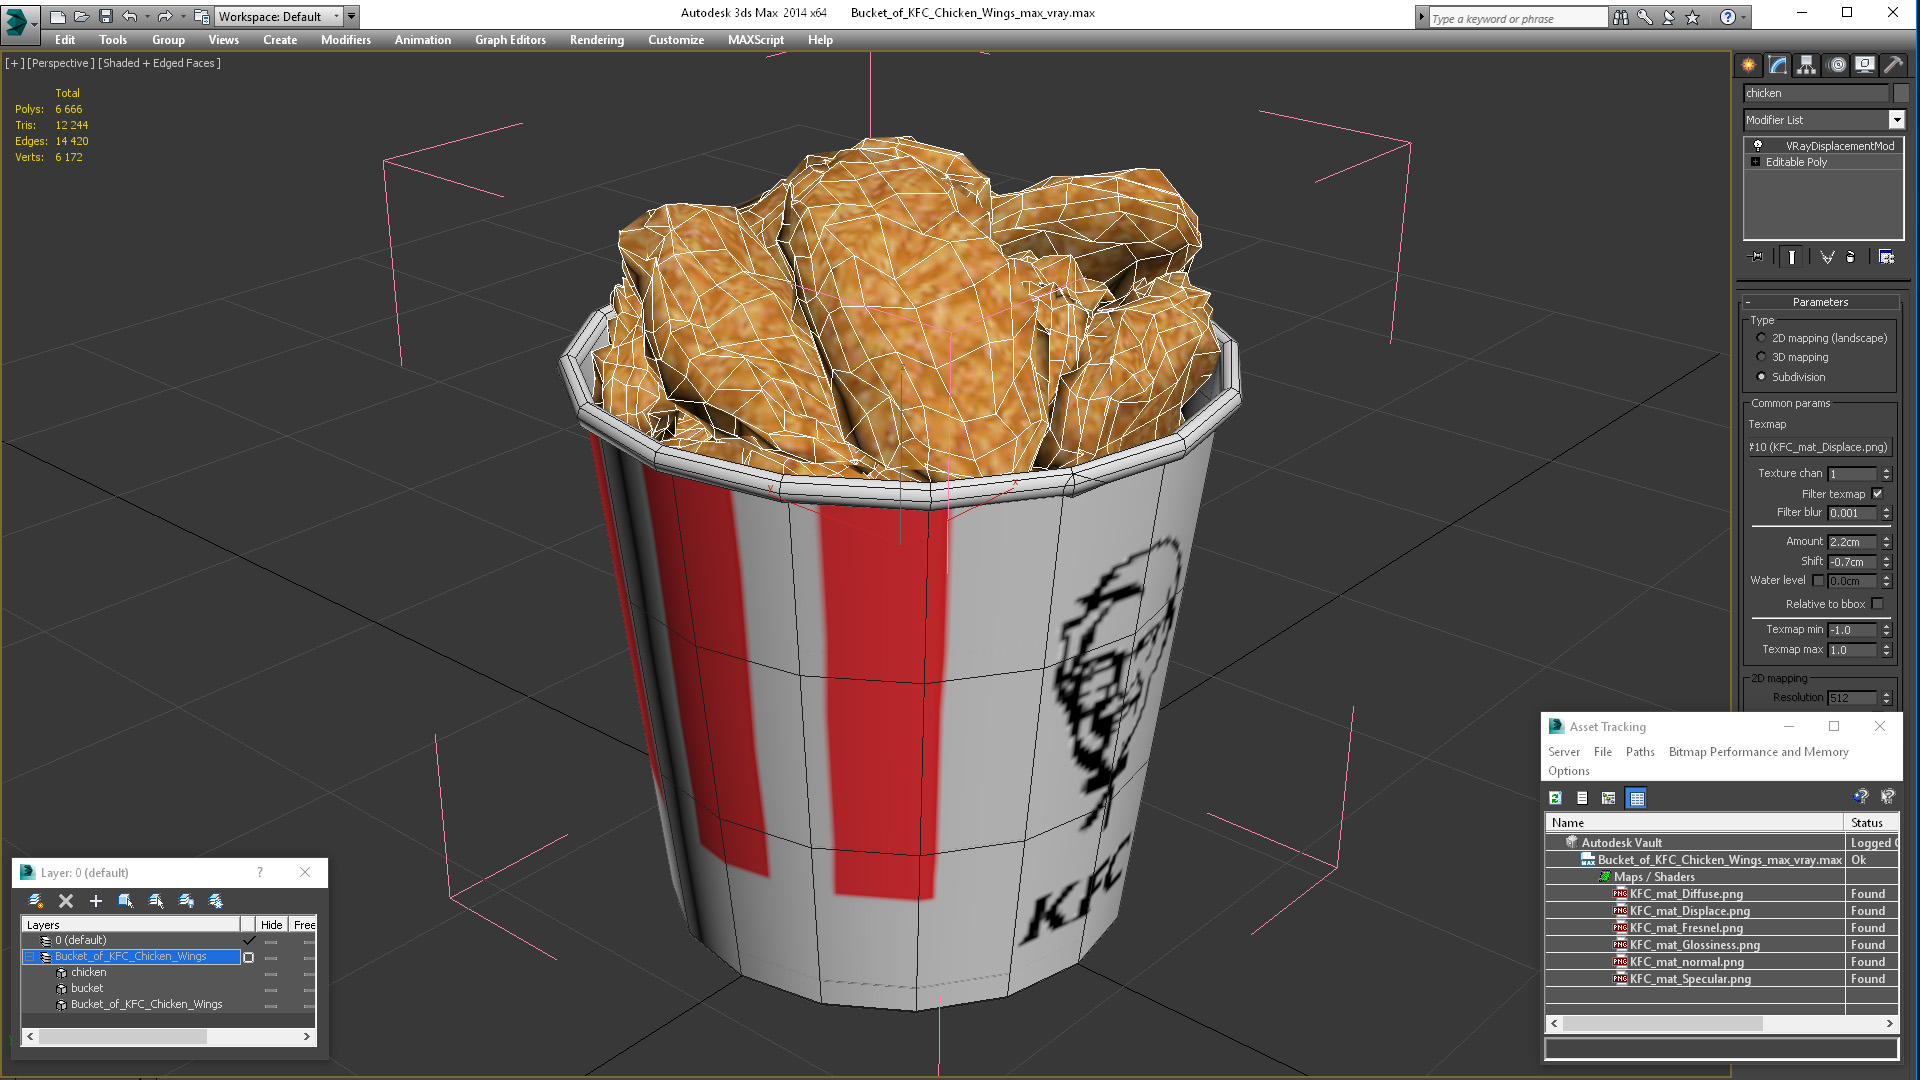1920x1080 pixels.
Task: Toggle Show end result button
Action: [x=1792, y=257]
